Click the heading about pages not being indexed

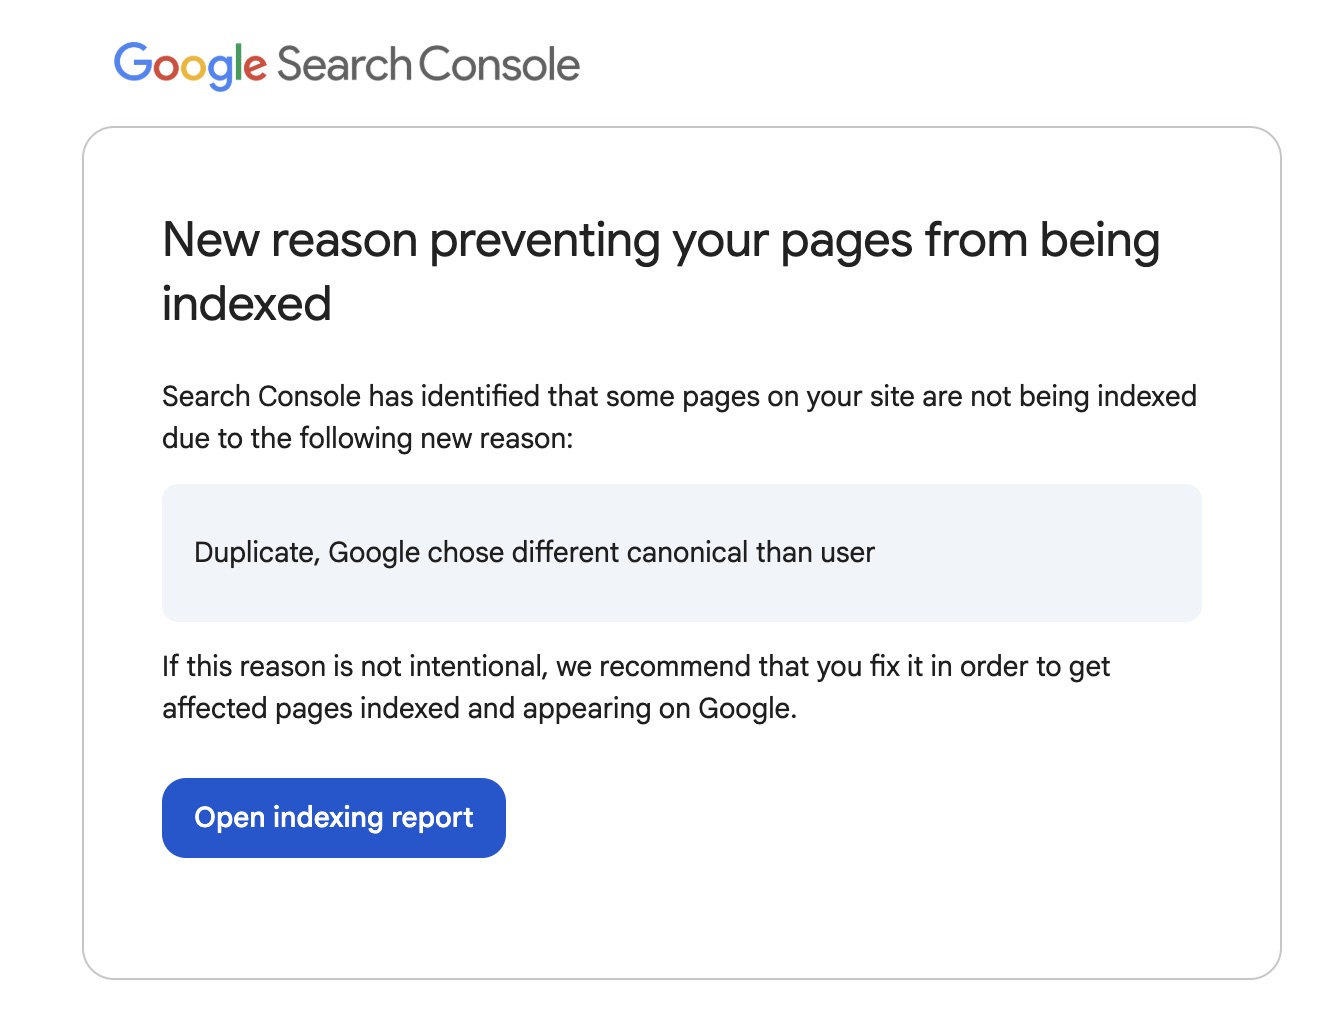pos(660,271)
